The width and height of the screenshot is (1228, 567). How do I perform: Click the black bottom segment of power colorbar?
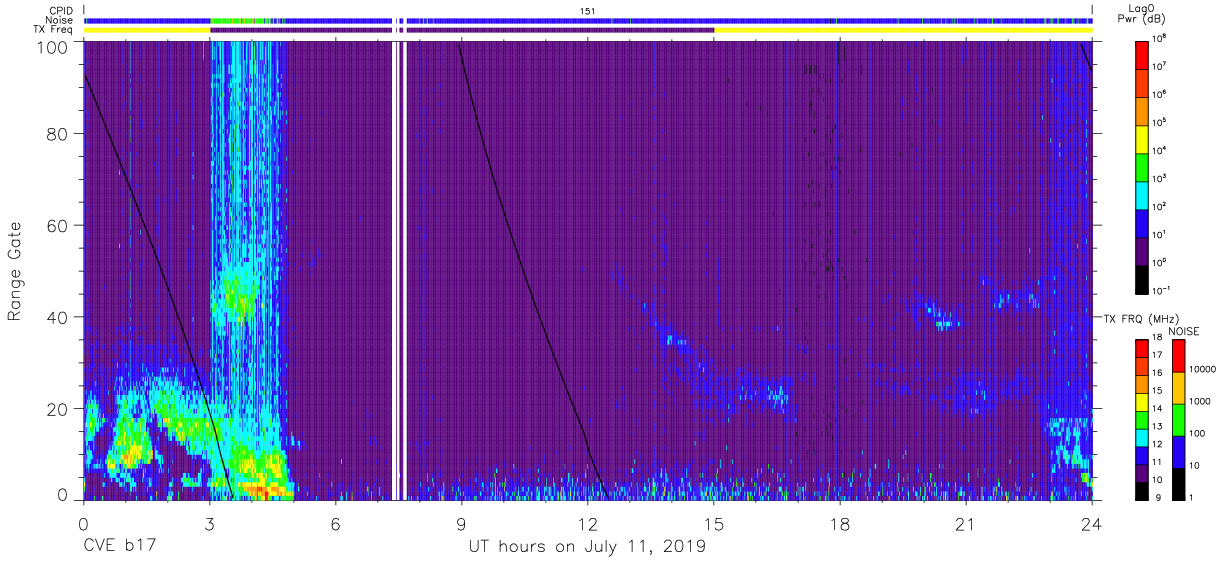(x=1143, y=278)
